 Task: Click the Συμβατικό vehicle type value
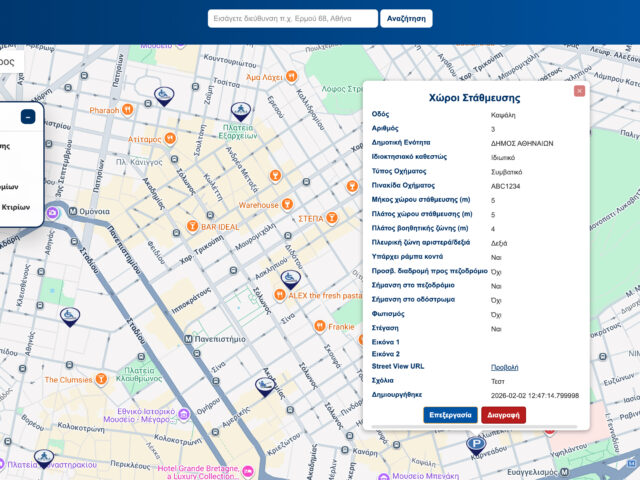pos(507,172)
